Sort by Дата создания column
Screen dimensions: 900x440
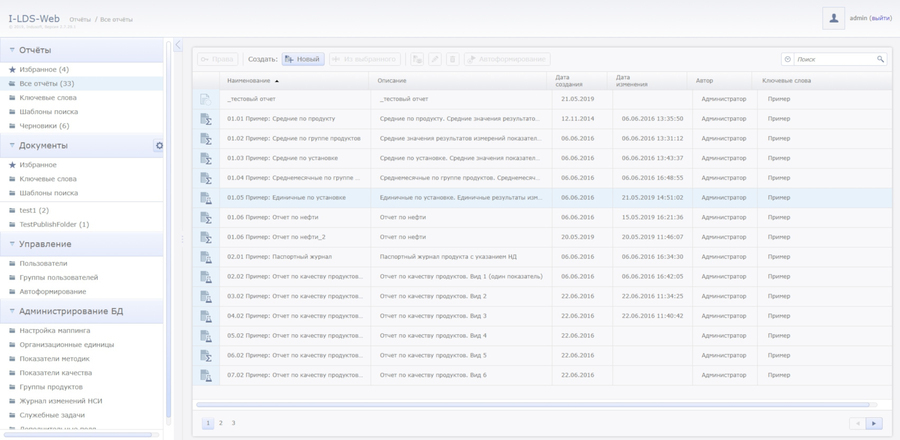567,81
